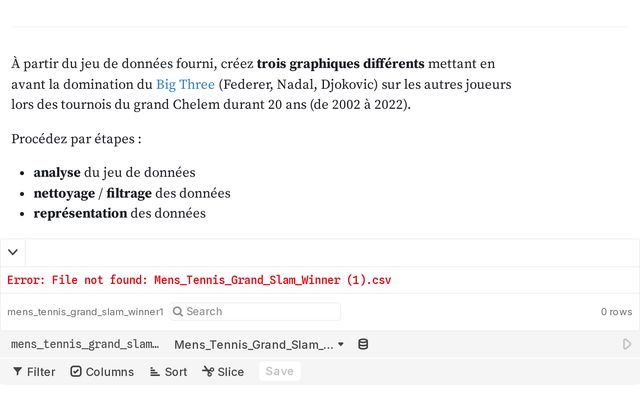Screen dimensions: 640x400
Task: Open the Mens_Tennis_Grand_Slam file dropdown
Action: 259,344
